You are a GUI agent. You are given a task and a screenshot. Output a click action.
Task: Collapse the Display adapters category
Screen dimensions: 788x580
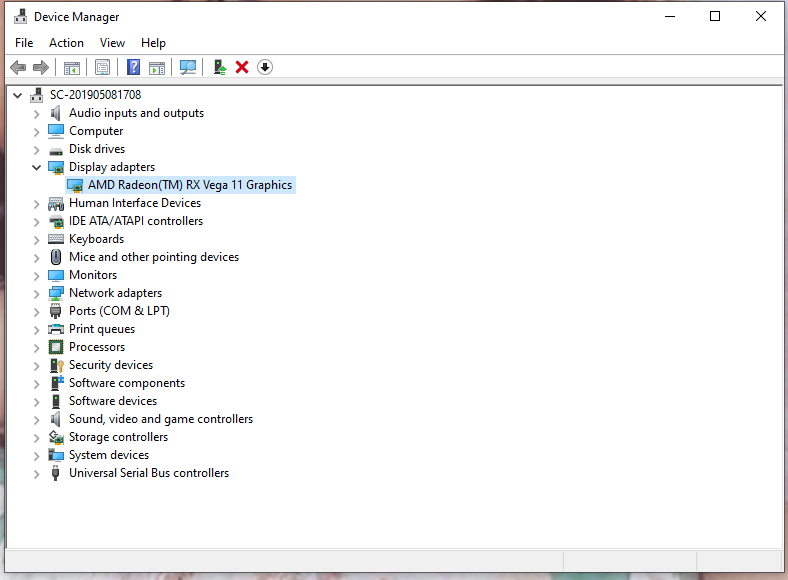[x=36, y=167]
